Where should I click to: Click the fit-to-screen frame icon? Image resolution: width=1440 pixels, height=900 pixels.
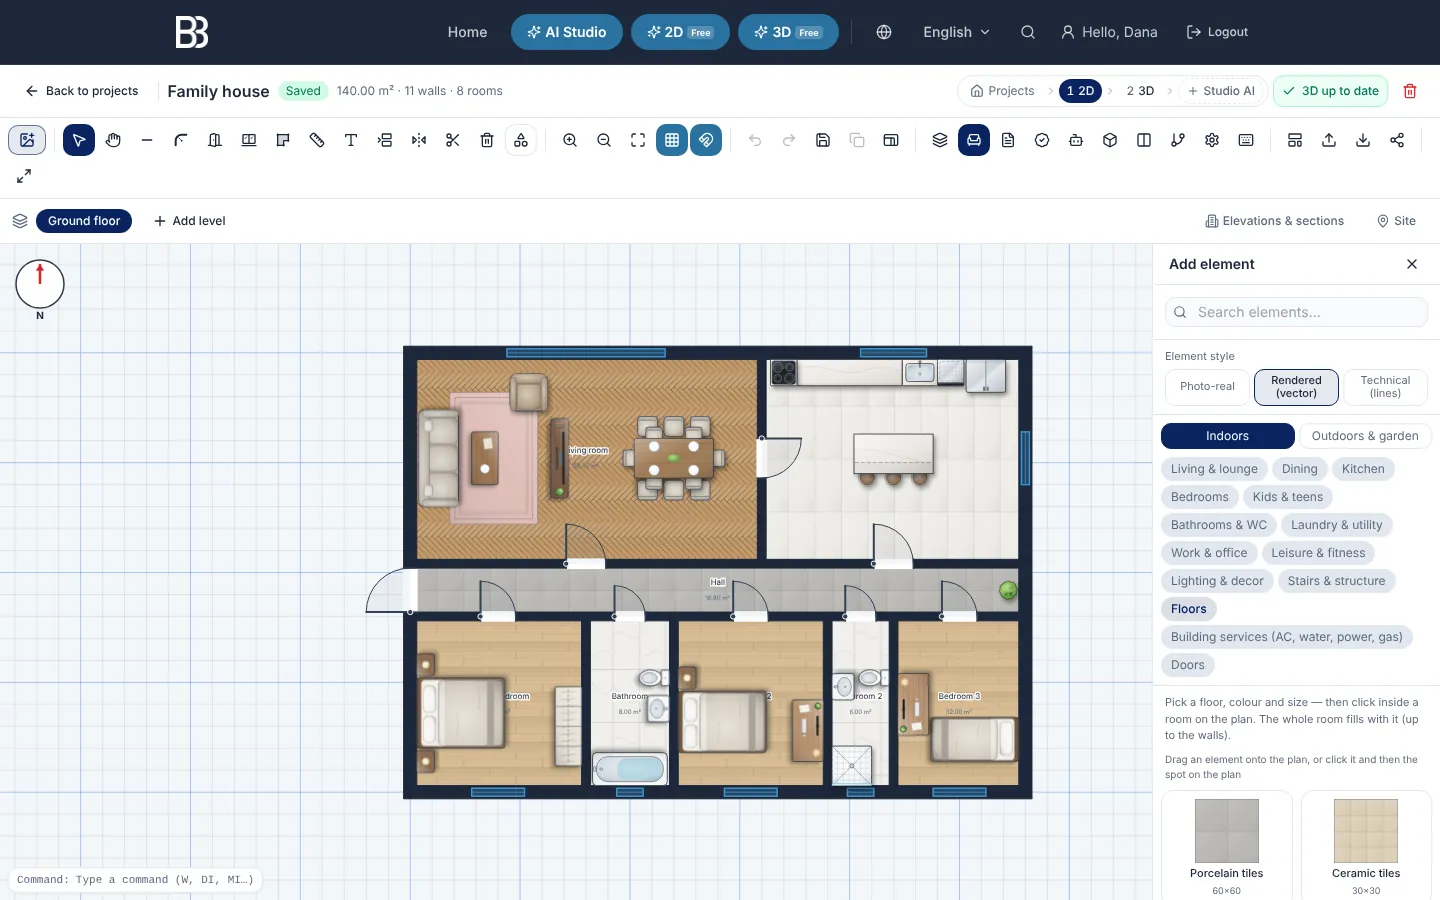[638, 140]
